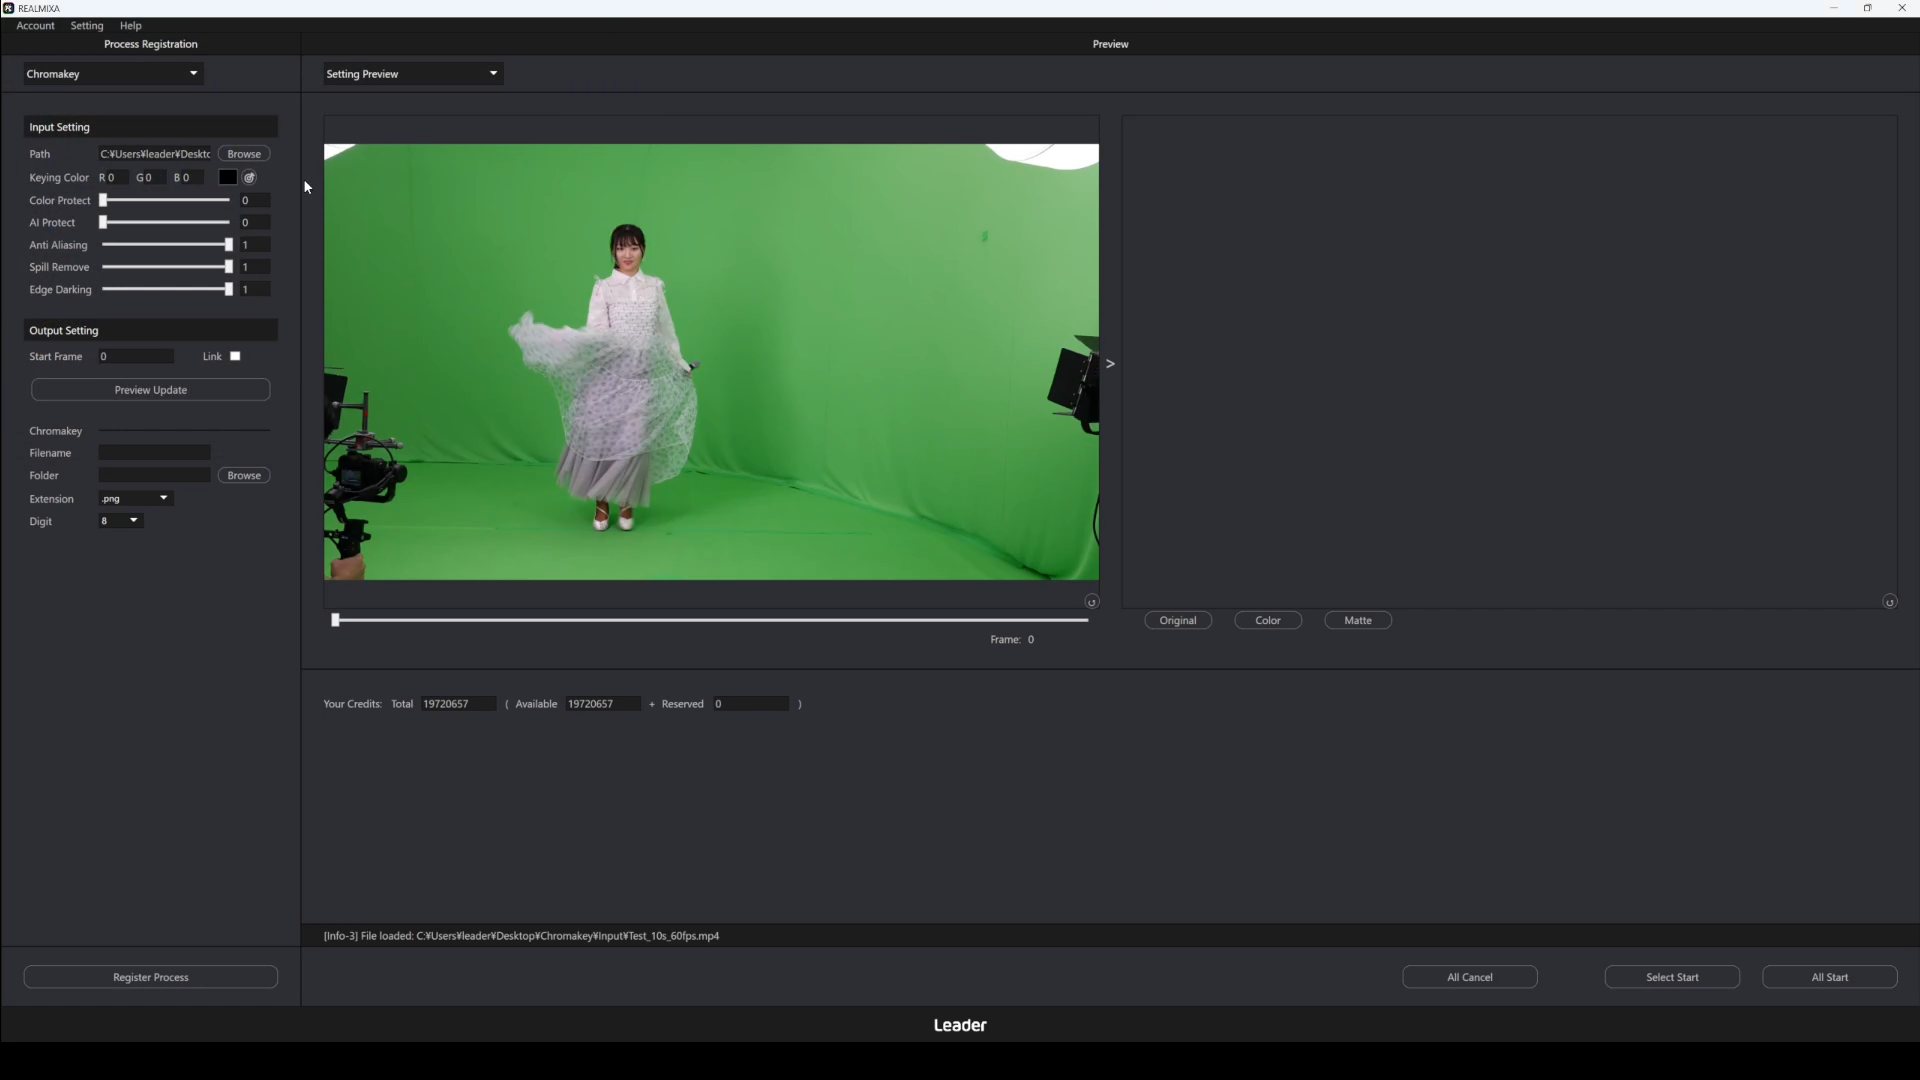Click the reset icon below the right preview
Image resolution: width=1920 pixels, height=1080 pixels.
click(1889, 602)
